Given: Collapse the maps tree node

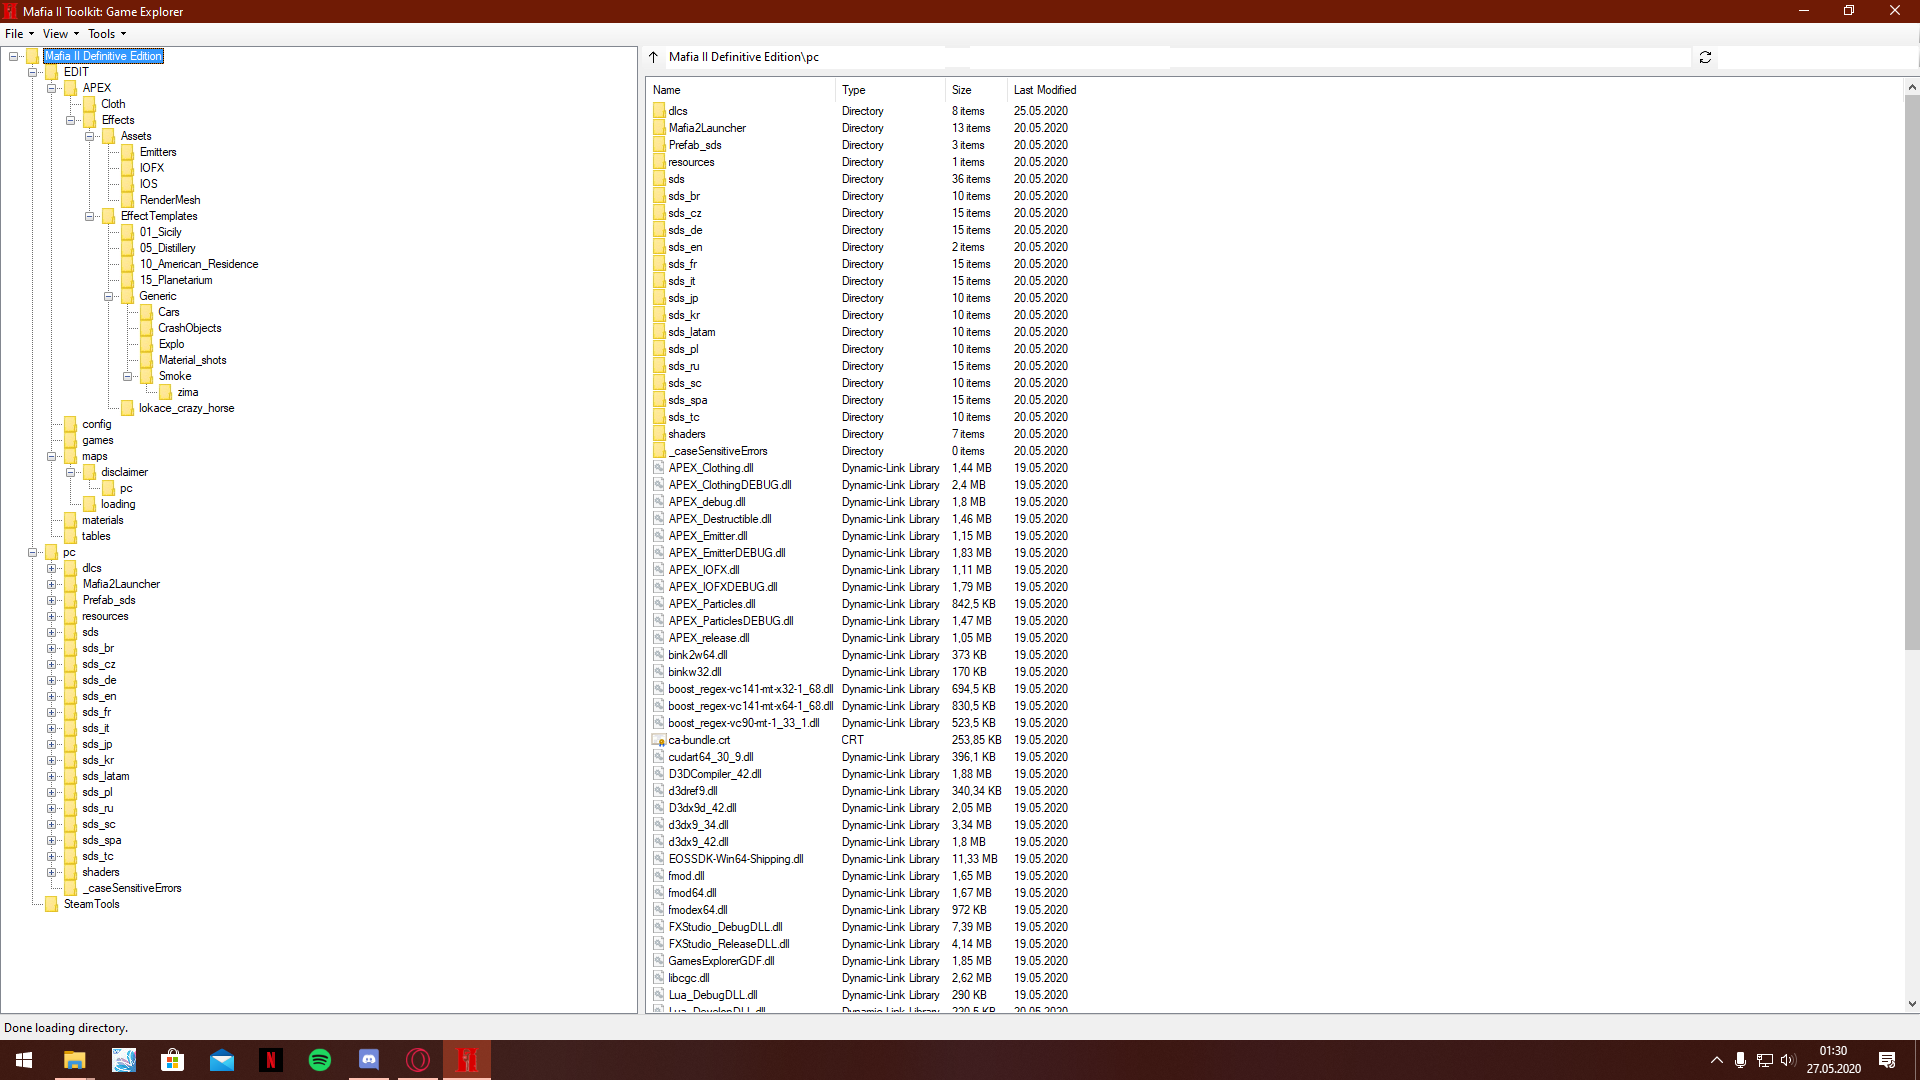Looking at the screenshot, I should [52, 456].
